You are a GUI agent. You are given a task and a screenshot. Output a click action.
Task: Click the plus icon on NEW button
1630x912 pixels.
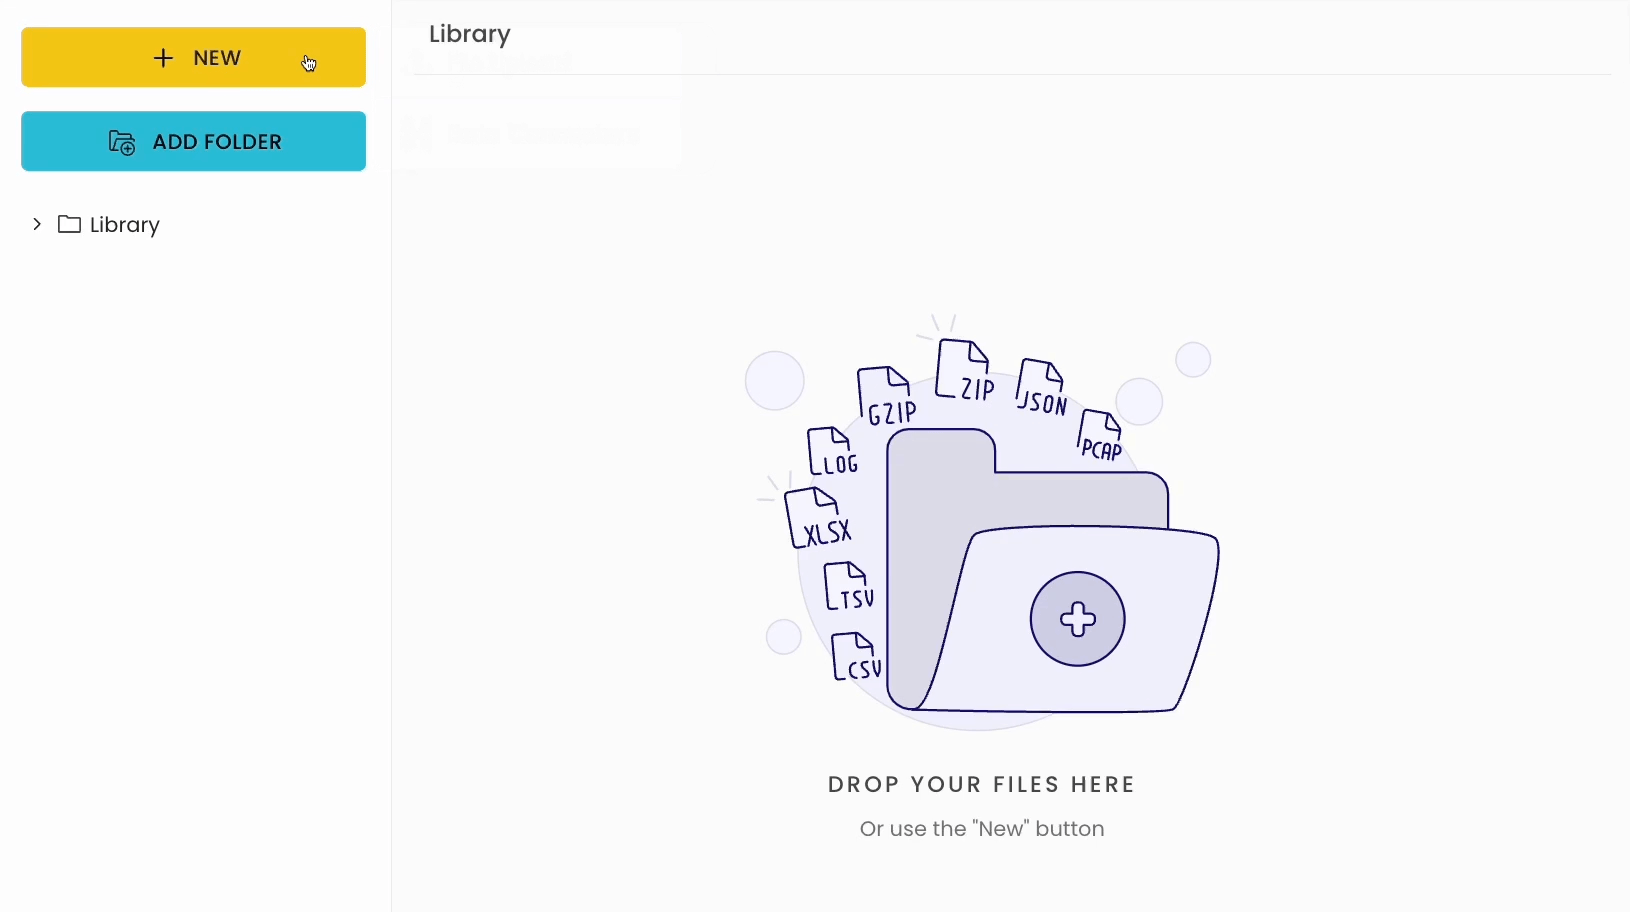(x=163, y=58)
